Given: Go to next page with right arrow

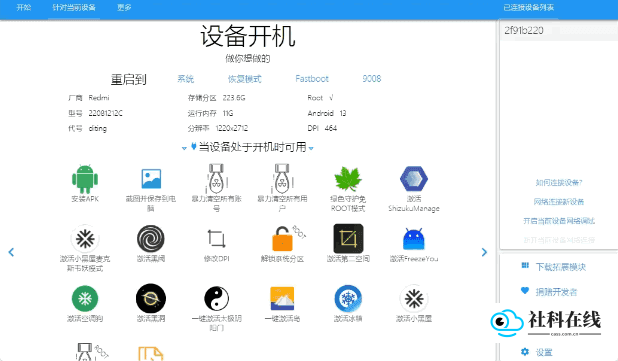Looking at the screenshot, I should click(x=484, y=252).
